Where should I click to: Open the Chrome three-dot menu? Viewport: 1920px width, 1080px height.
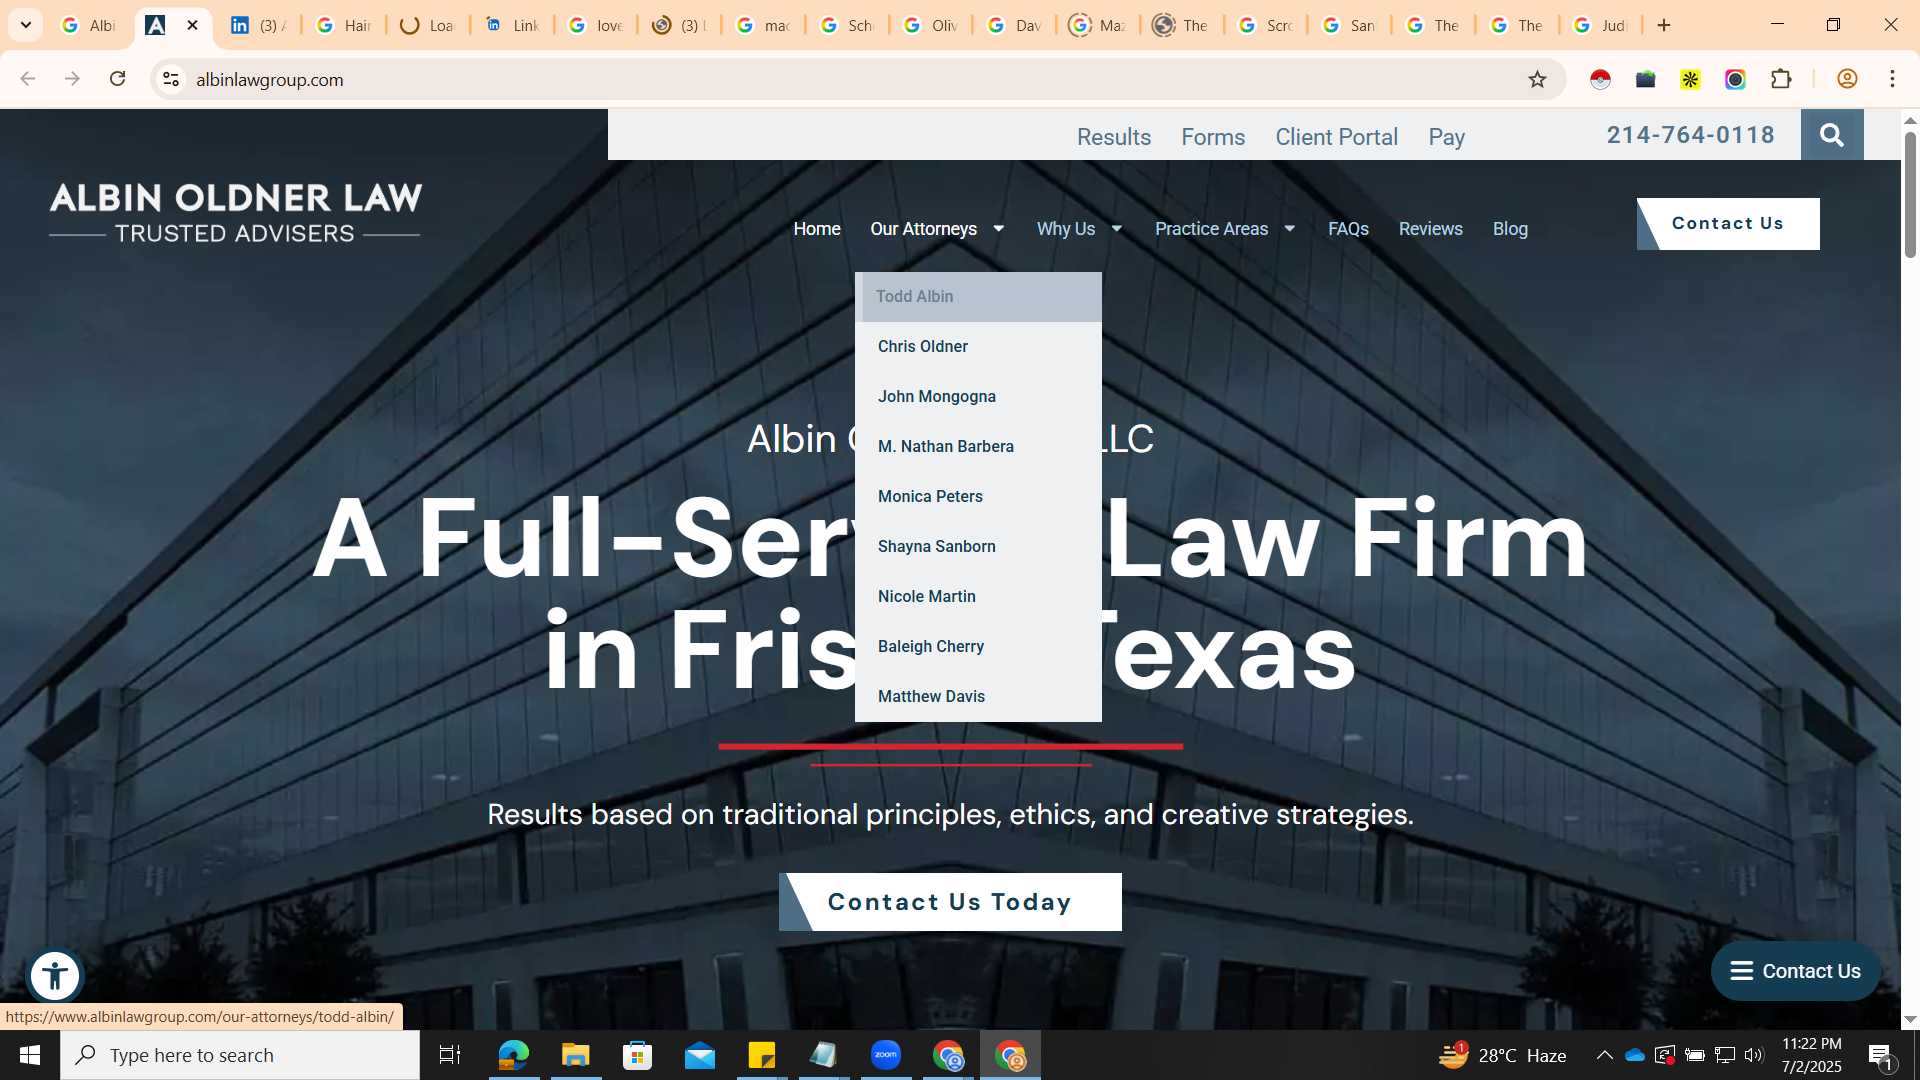point(1892,79)
